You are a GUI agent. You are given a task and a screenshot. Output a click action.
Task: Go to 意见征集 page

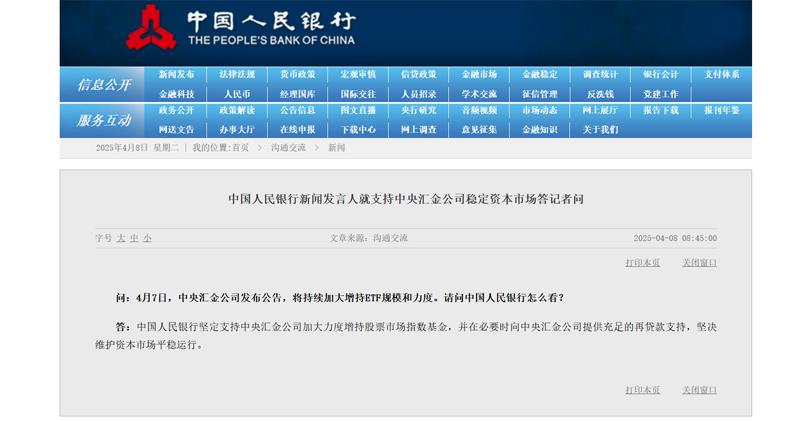tap(479, 130)
